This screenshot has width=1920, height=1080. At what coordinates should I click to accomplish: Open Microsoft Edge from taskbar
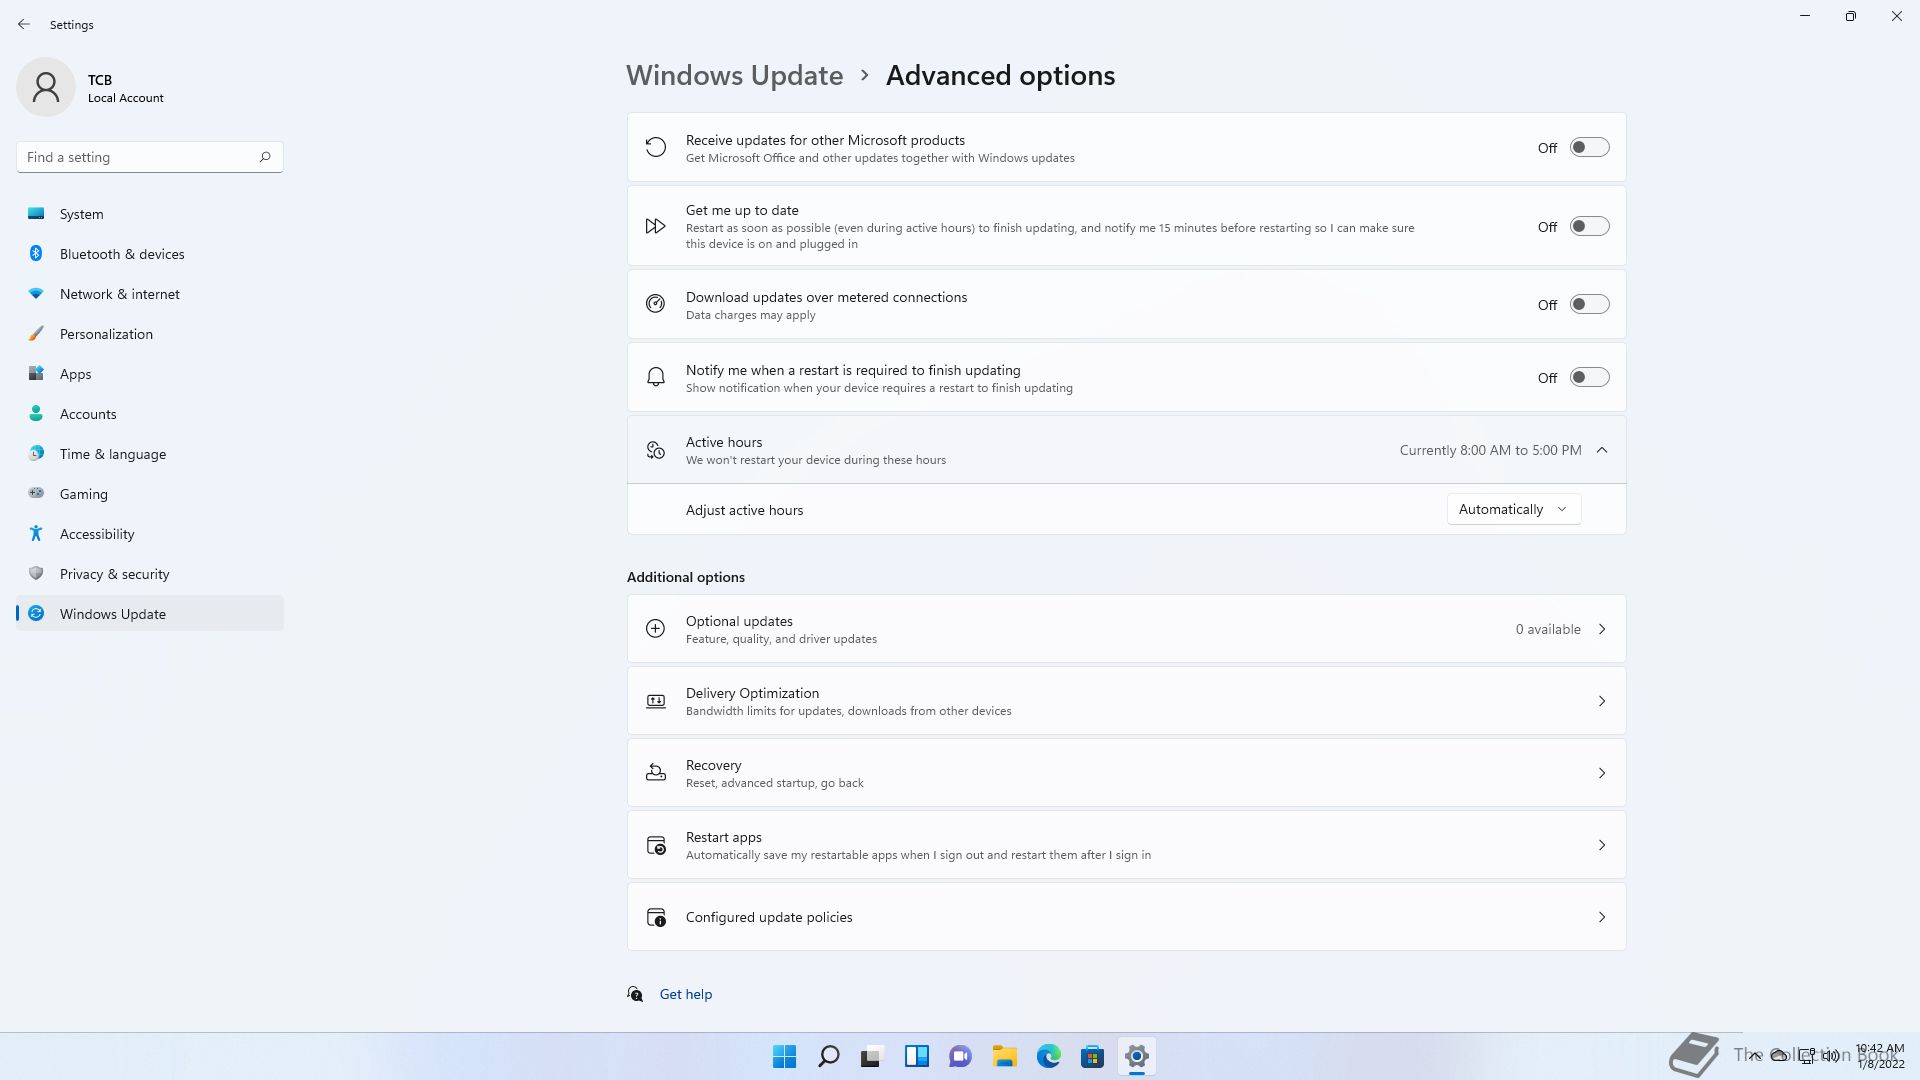point(1049,1056)
